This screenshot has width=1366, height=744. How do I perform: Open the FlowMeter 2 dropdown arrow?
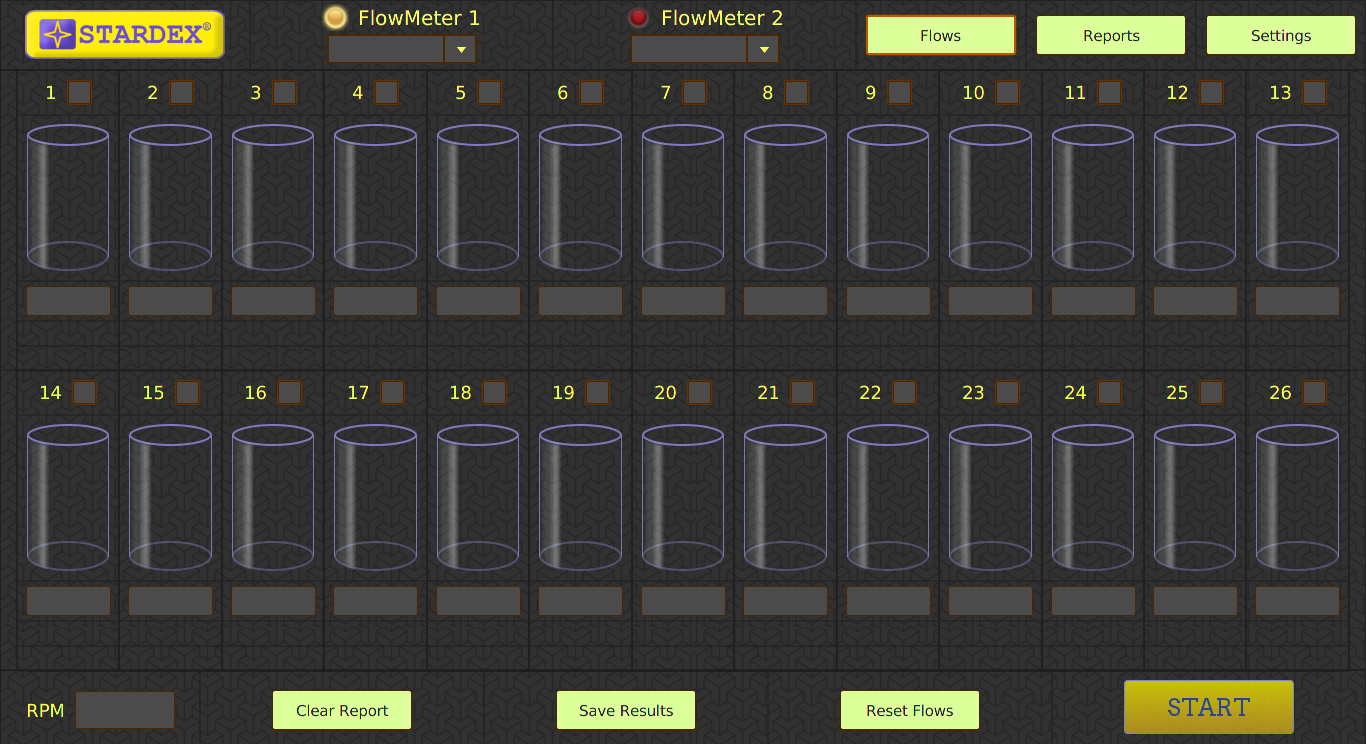point(763,49)
